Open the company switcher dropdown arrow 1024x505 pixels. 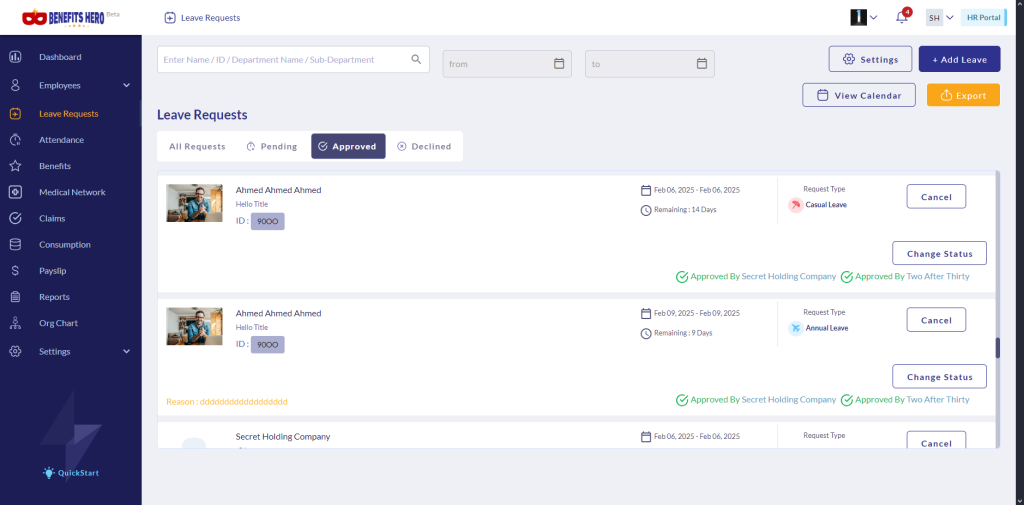[x=873, y=18]
